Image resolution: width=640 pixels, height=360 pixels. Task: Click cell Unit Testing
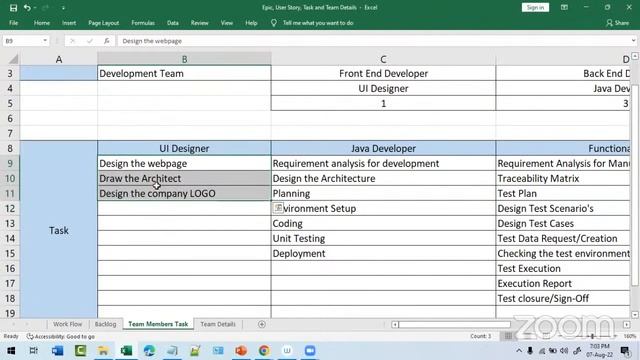(383, 238)
